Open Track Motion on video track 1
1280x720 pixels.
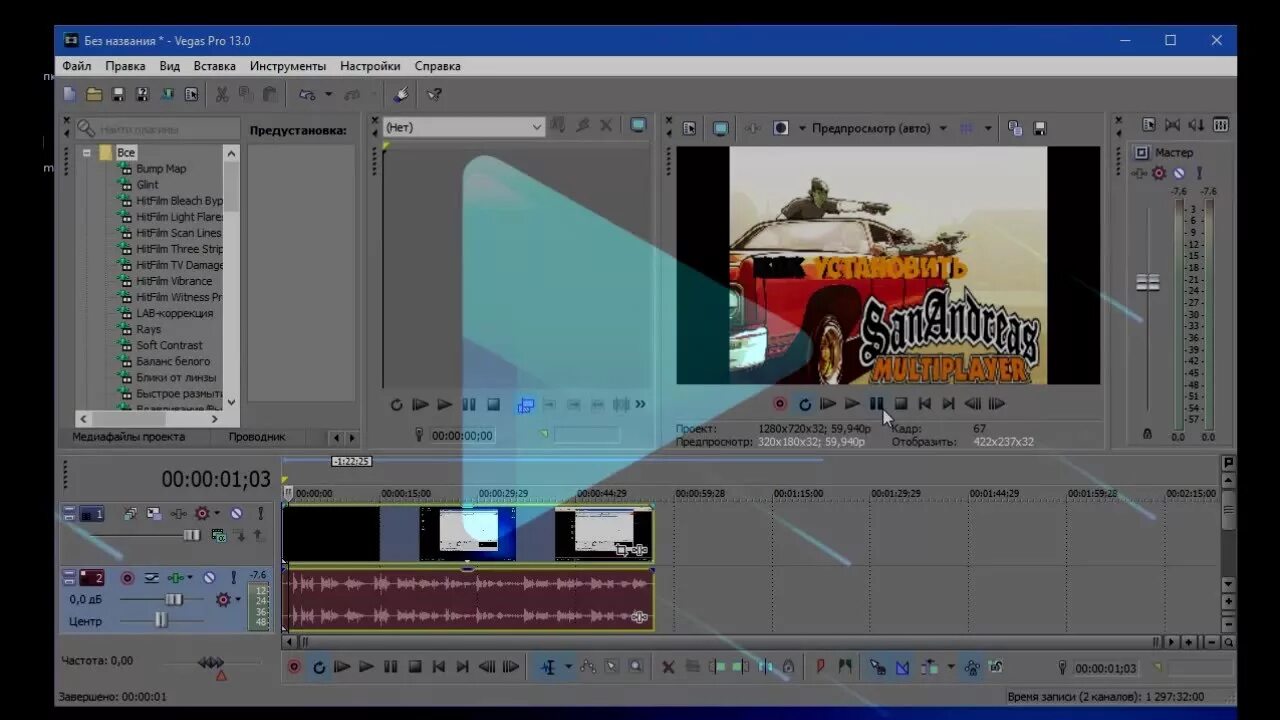tap(154, 513)
